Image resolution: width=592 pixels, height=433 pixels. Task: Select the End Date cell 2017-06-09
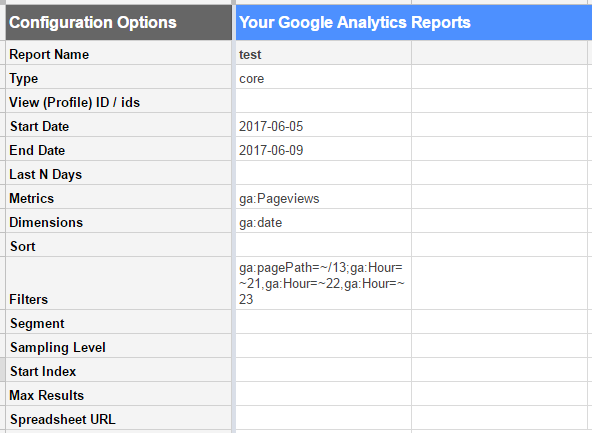click(x=324, y=150)
